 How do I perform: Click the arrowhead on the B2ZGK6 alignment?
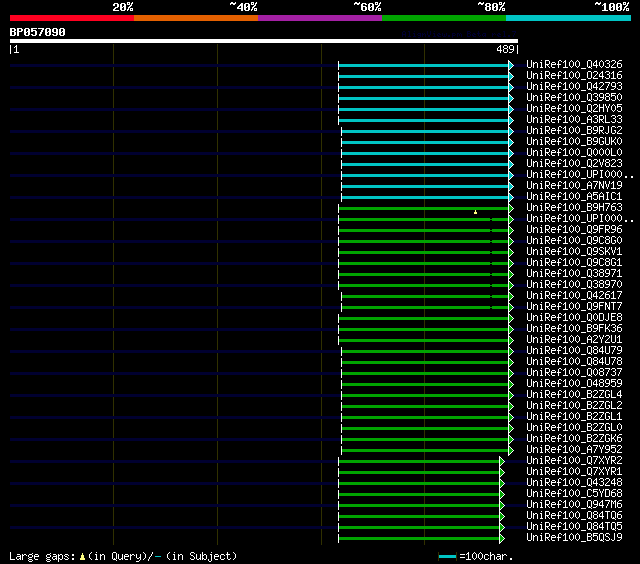[x=511, y=440]
